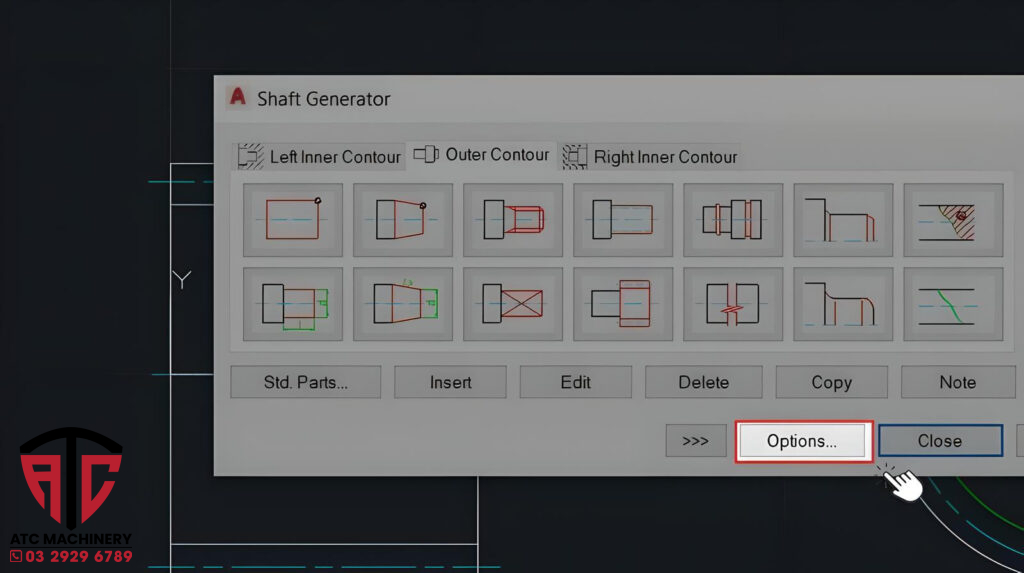Click the Delete button
Screen dimensions: 1024x573
click(704, 382)
